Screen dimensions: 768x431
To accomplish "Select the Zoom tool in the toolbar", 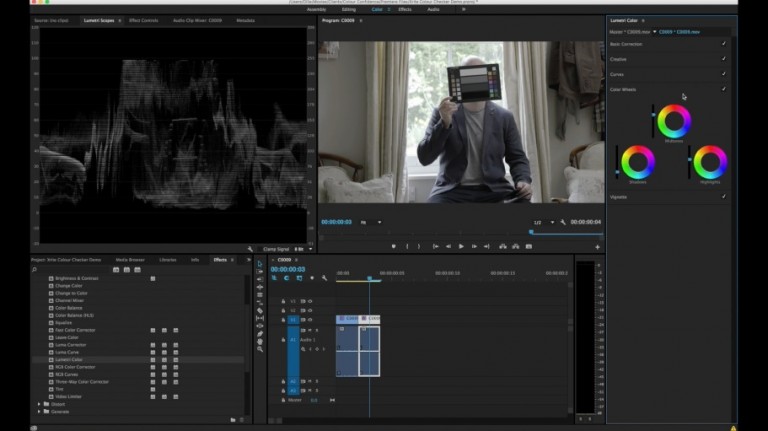I will (x=260, y=349).
